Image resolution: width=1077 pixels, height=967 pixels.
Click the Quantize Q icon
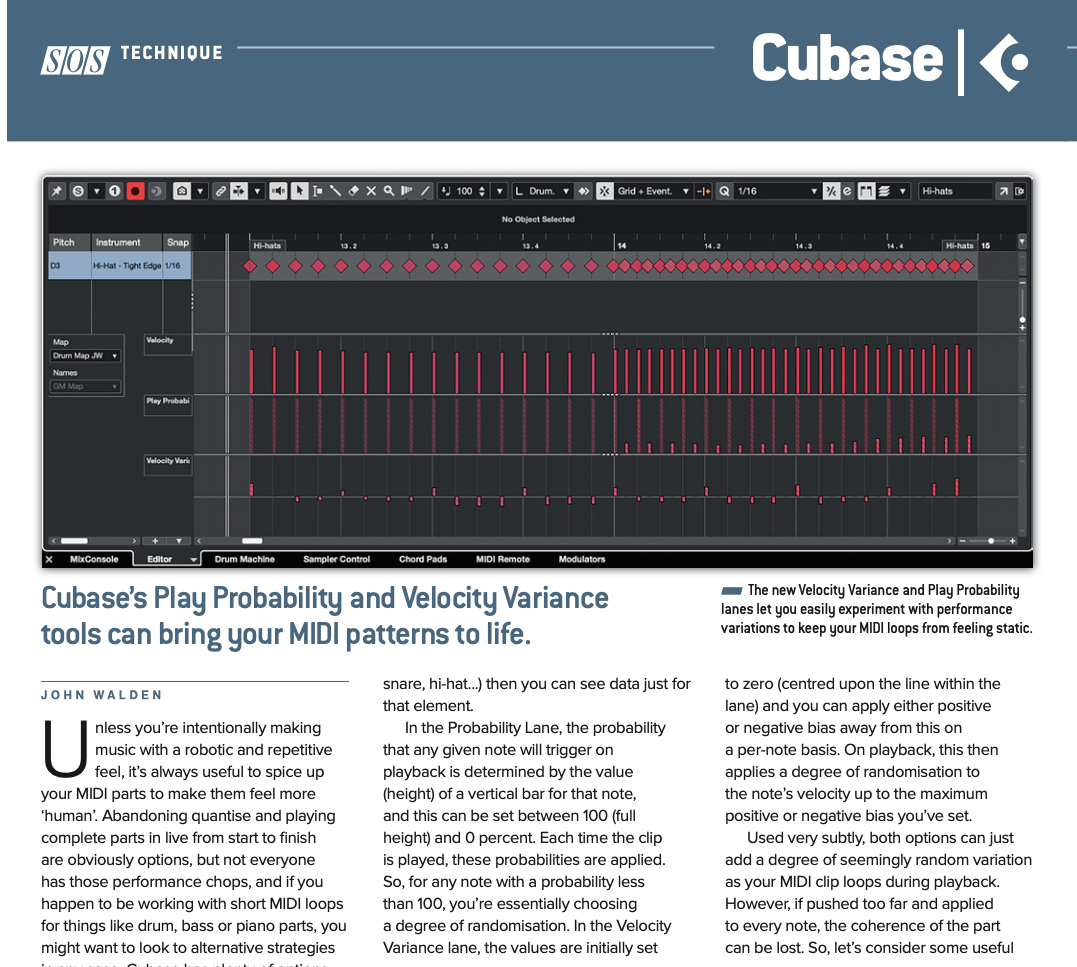pos(724,191)
